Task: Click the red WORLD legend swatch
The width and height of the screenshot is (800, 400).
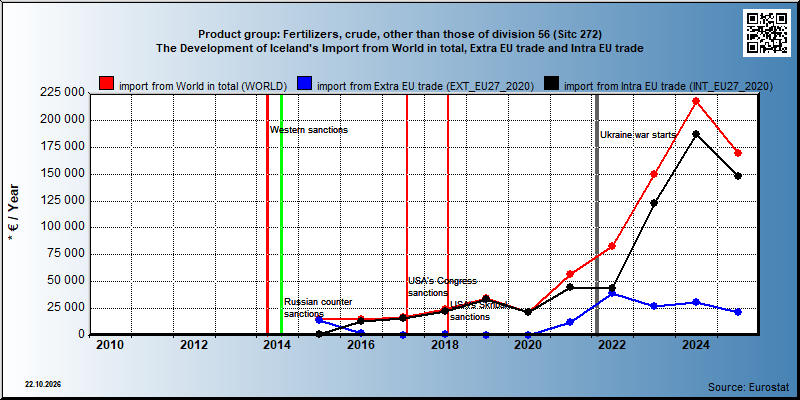Action: [106, 85]
